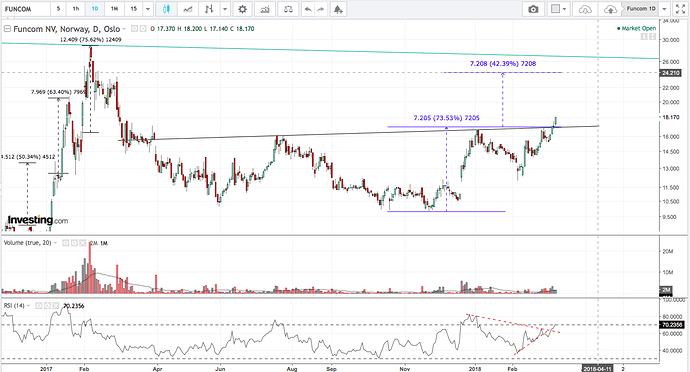This screenshot has height=372, width=690.
Task: Click middle small icon beside Volume label
Action: (x=74, y=243)
